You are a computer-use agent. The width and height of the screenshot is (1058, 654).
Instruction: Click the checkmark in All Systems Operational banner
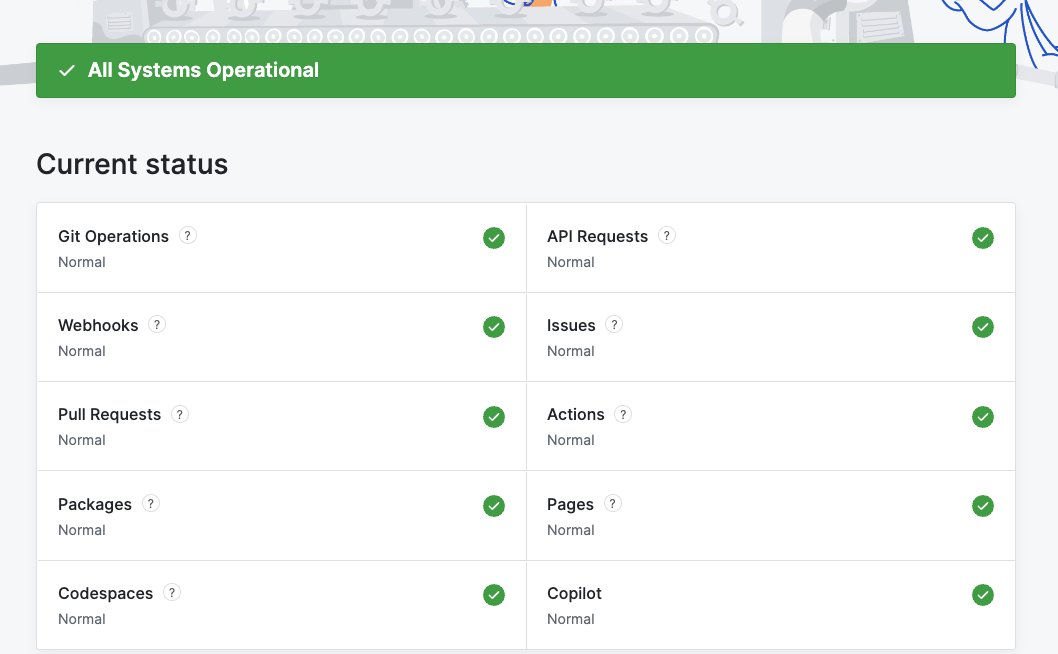click(x=67, y=70)
